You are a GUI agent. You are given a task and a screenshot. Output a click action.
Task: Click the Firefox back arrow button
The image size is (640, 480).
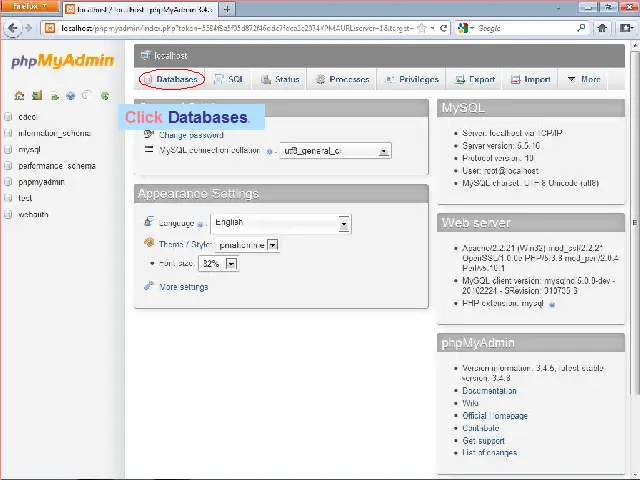[x=12, y=28]
